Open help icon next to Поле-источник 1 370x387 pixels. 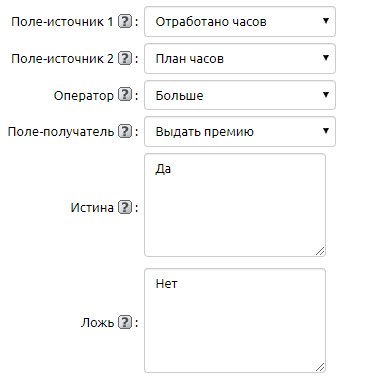[125, 22]
